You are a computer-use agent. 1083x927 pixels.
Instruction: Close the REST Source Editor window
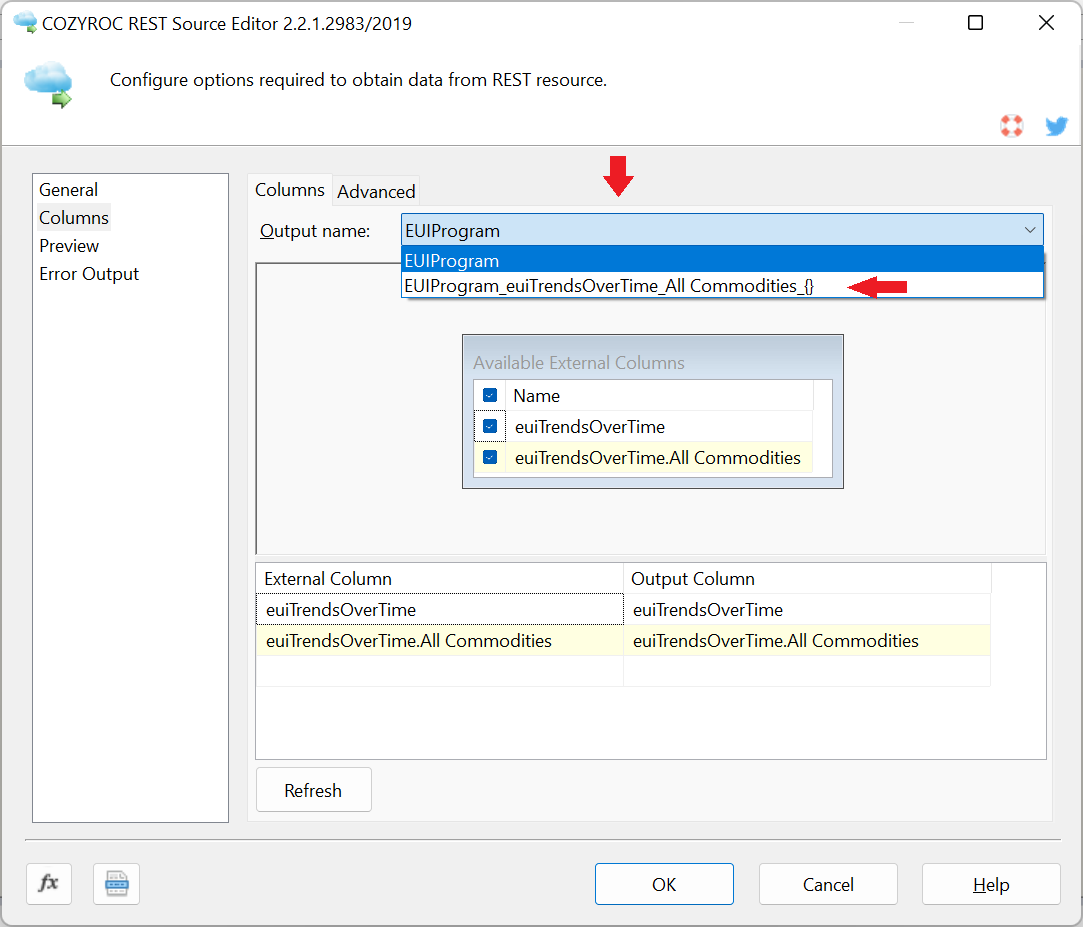1046,23
